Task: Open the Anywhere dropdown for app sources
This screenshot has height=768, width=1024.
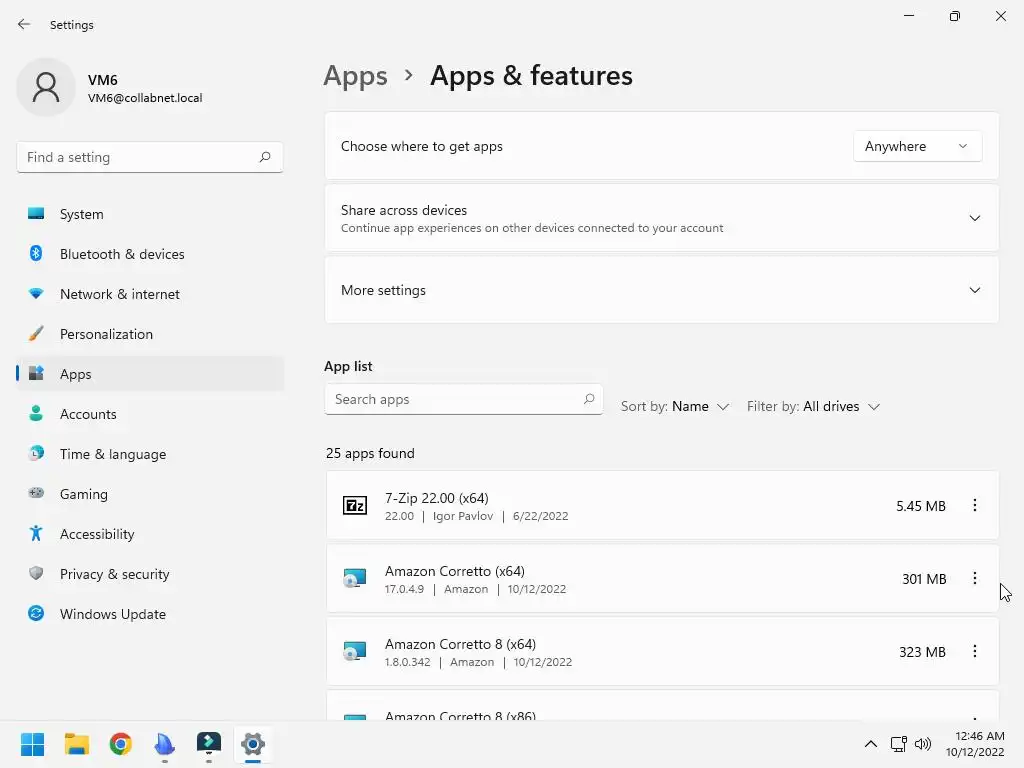Action: click(x=917, y=146)
